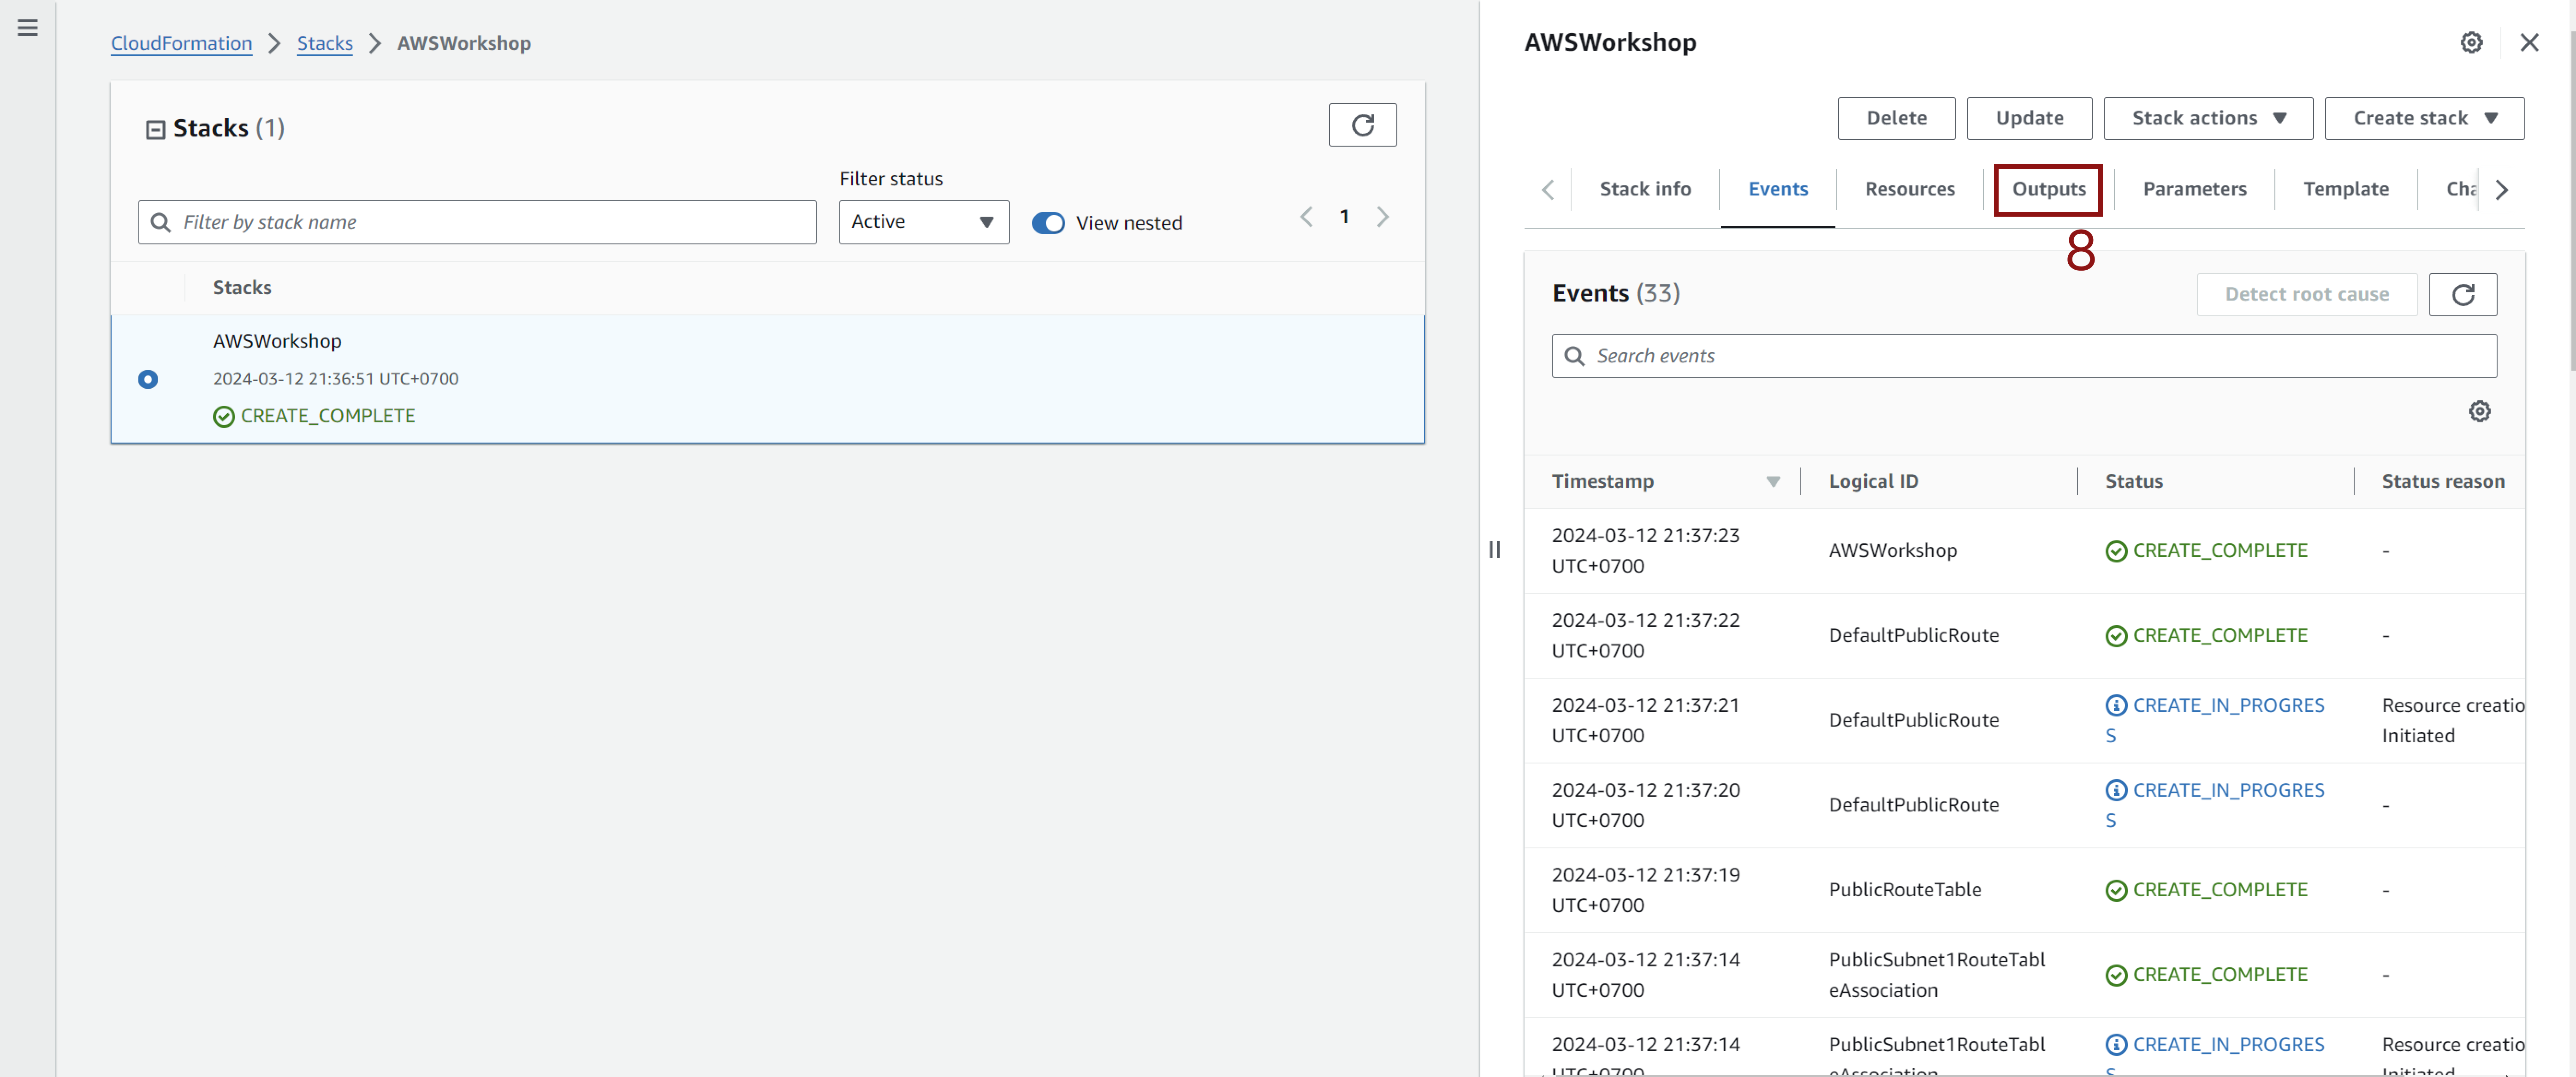2576x1077 pixels.
Task: Open the Filter status dropdown
Action: pyautogui.click(x=923, y=222)
